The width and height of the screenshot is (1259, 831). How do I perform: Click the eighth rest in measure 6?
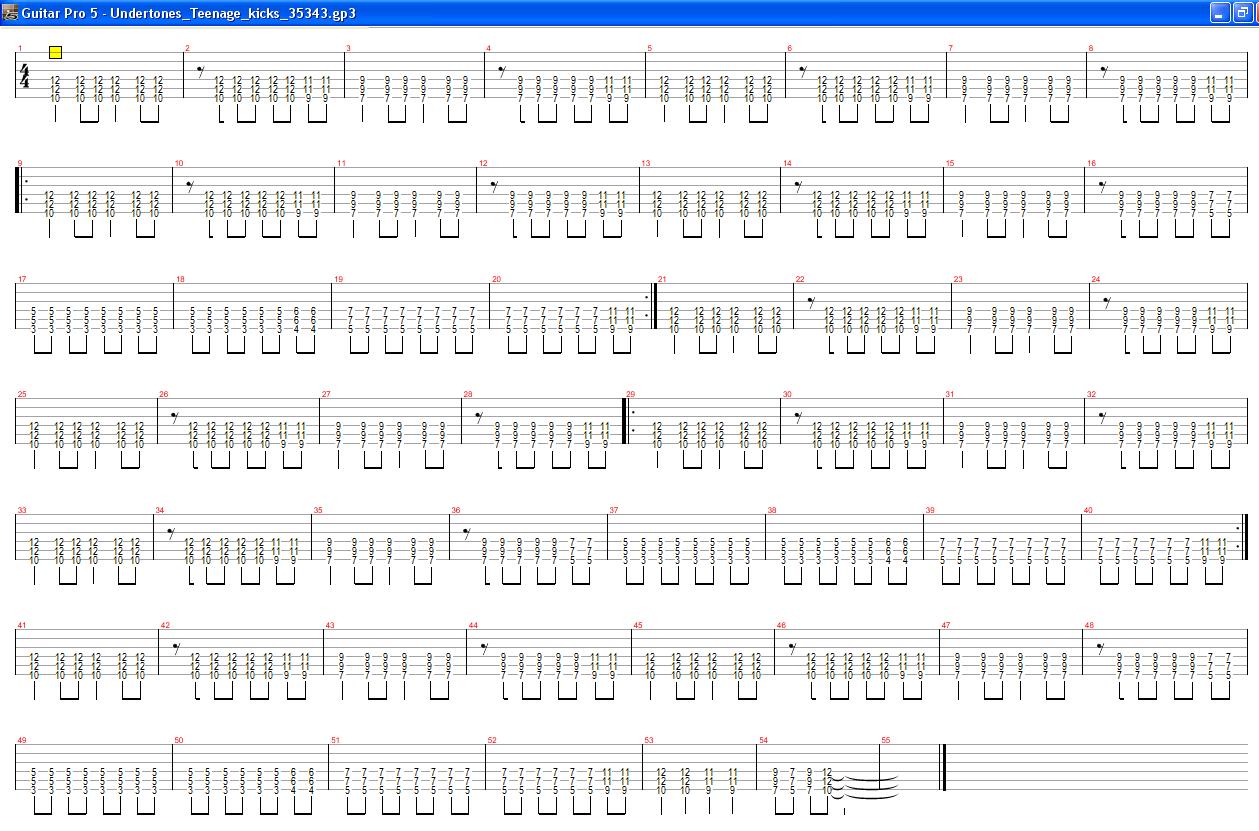(x=803, y=71)
